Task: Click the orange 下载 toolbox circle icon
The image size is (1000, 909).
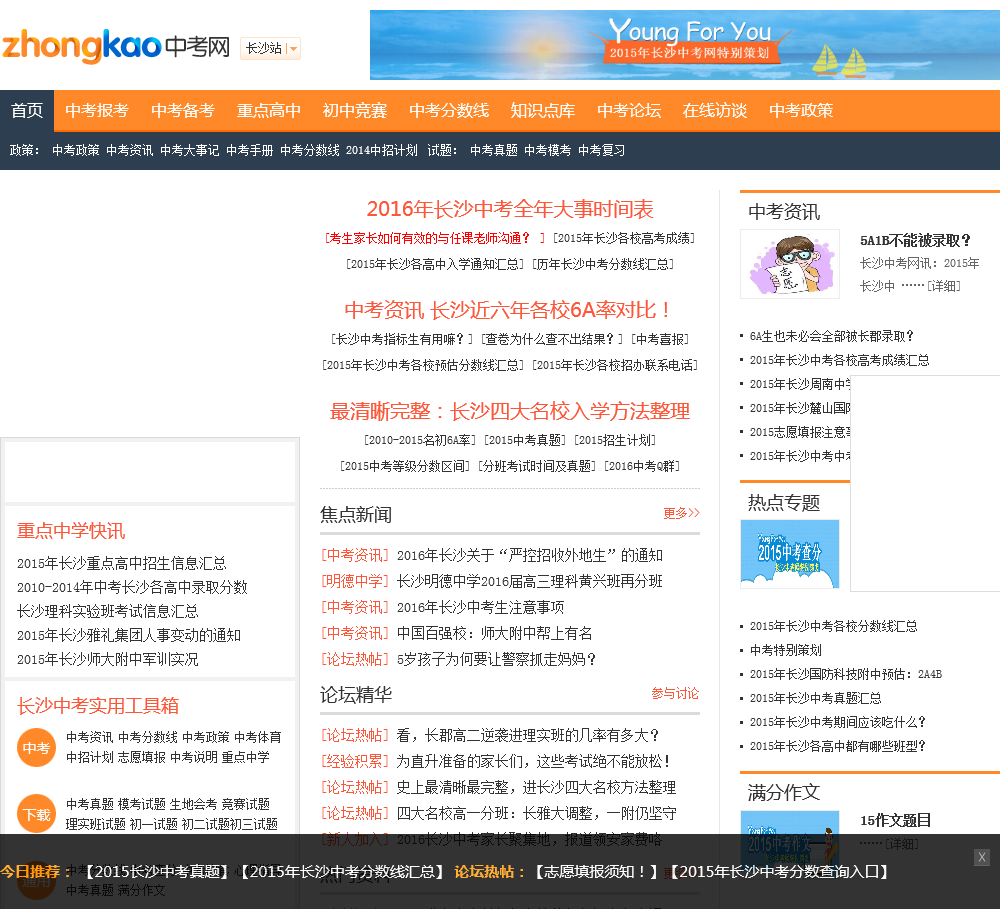Action: click(36, 814)
